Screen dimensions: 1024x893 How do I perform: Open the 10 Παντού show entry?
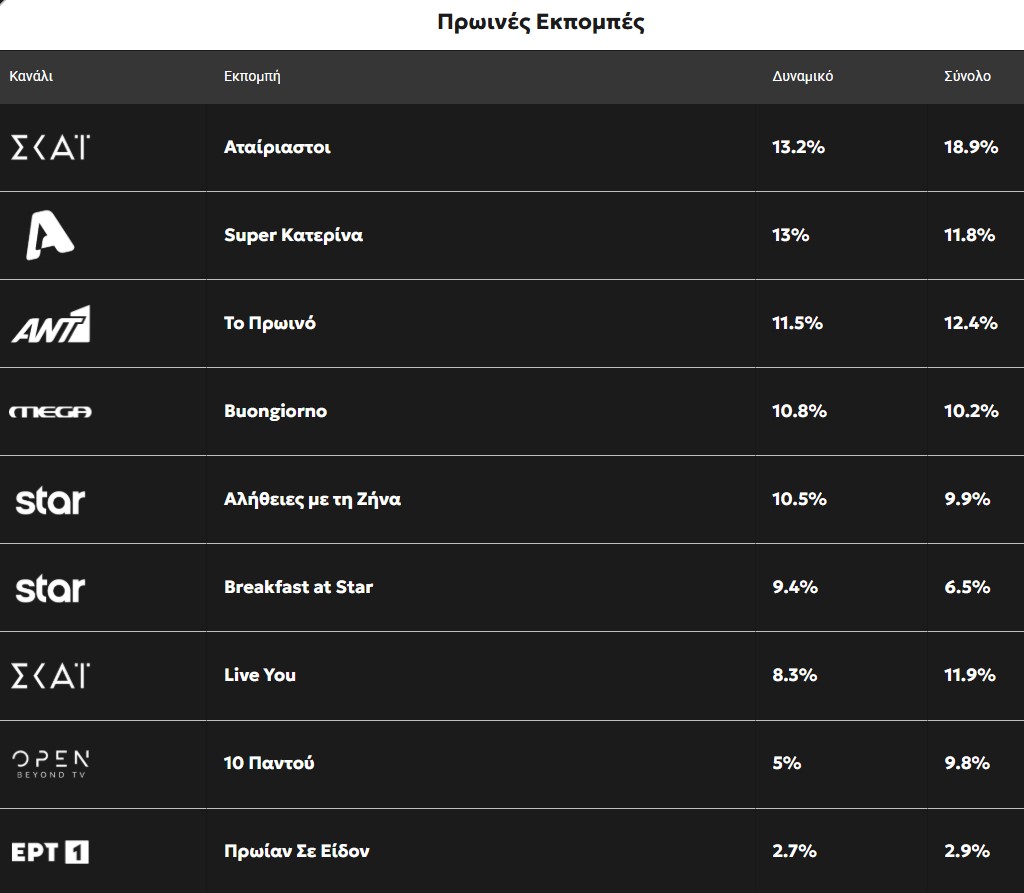269,764
